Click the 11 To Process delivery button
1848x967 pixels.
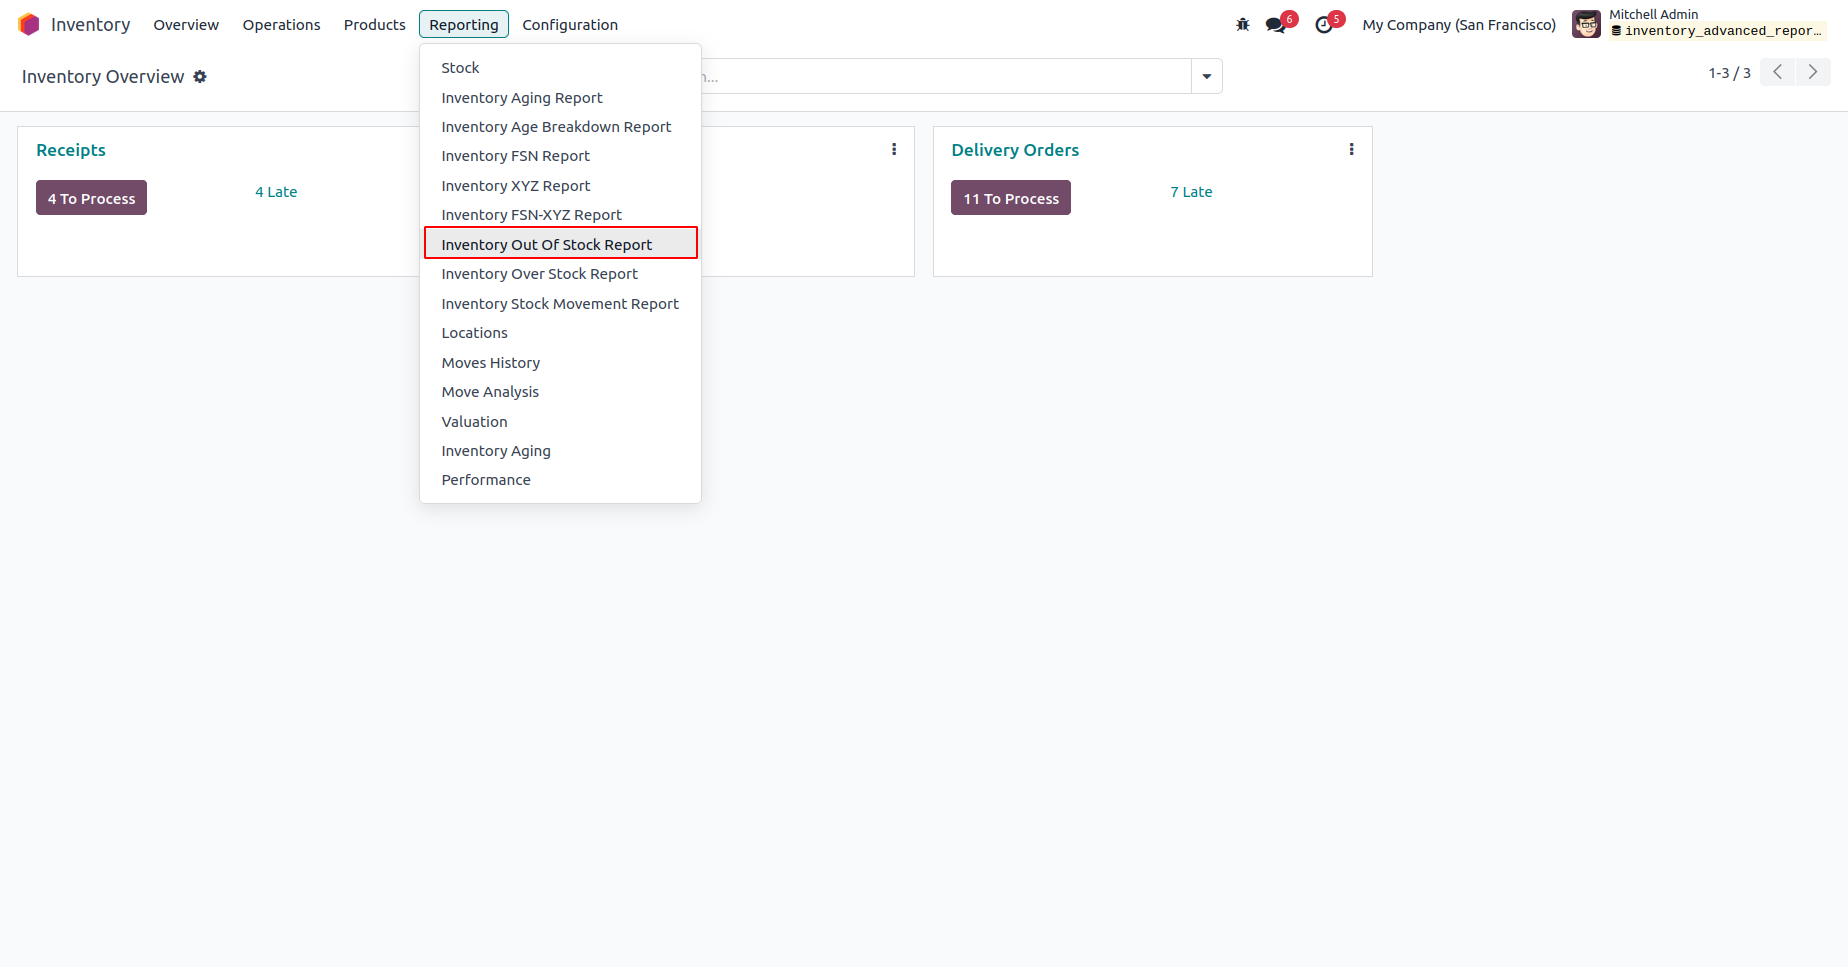(x=1011, y=198)
